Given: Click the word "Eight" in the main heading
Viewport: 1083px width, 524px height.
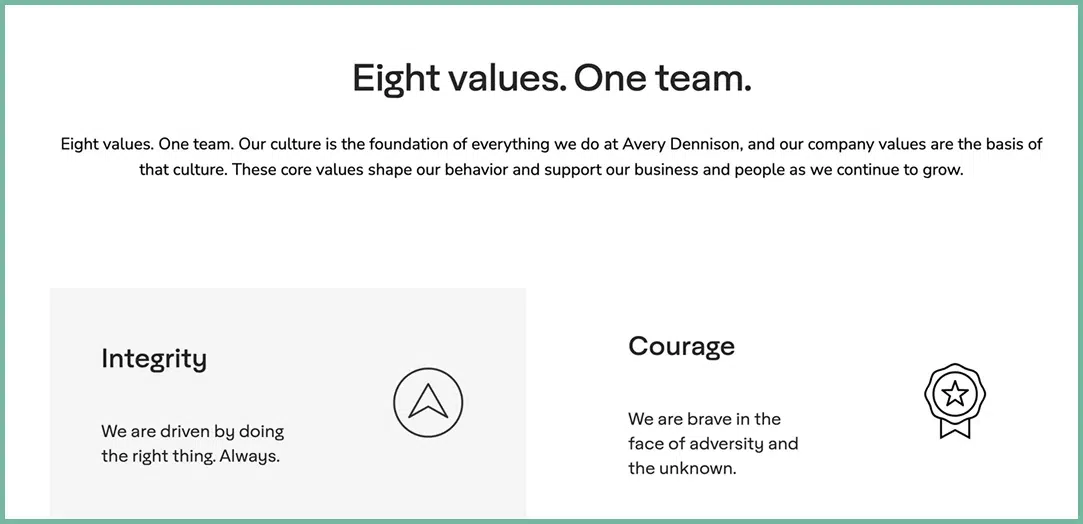Looking at the screenshot, I should coord(396,78).
